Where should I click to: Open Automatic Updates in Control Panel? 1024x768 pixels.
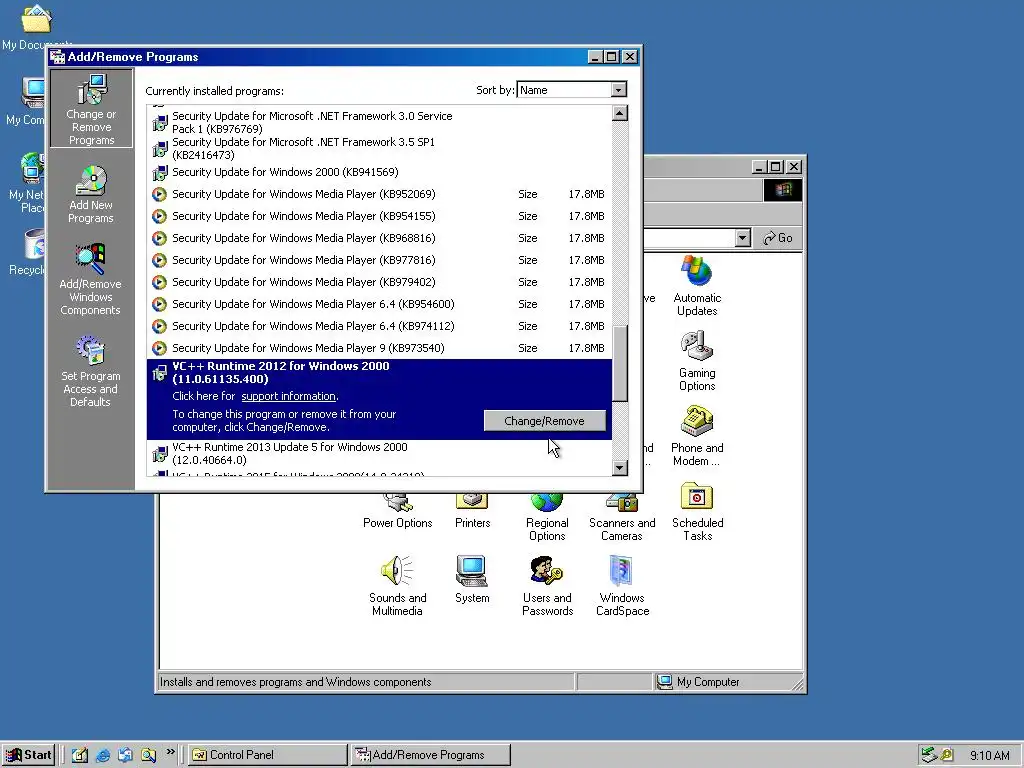pos(697,286)
